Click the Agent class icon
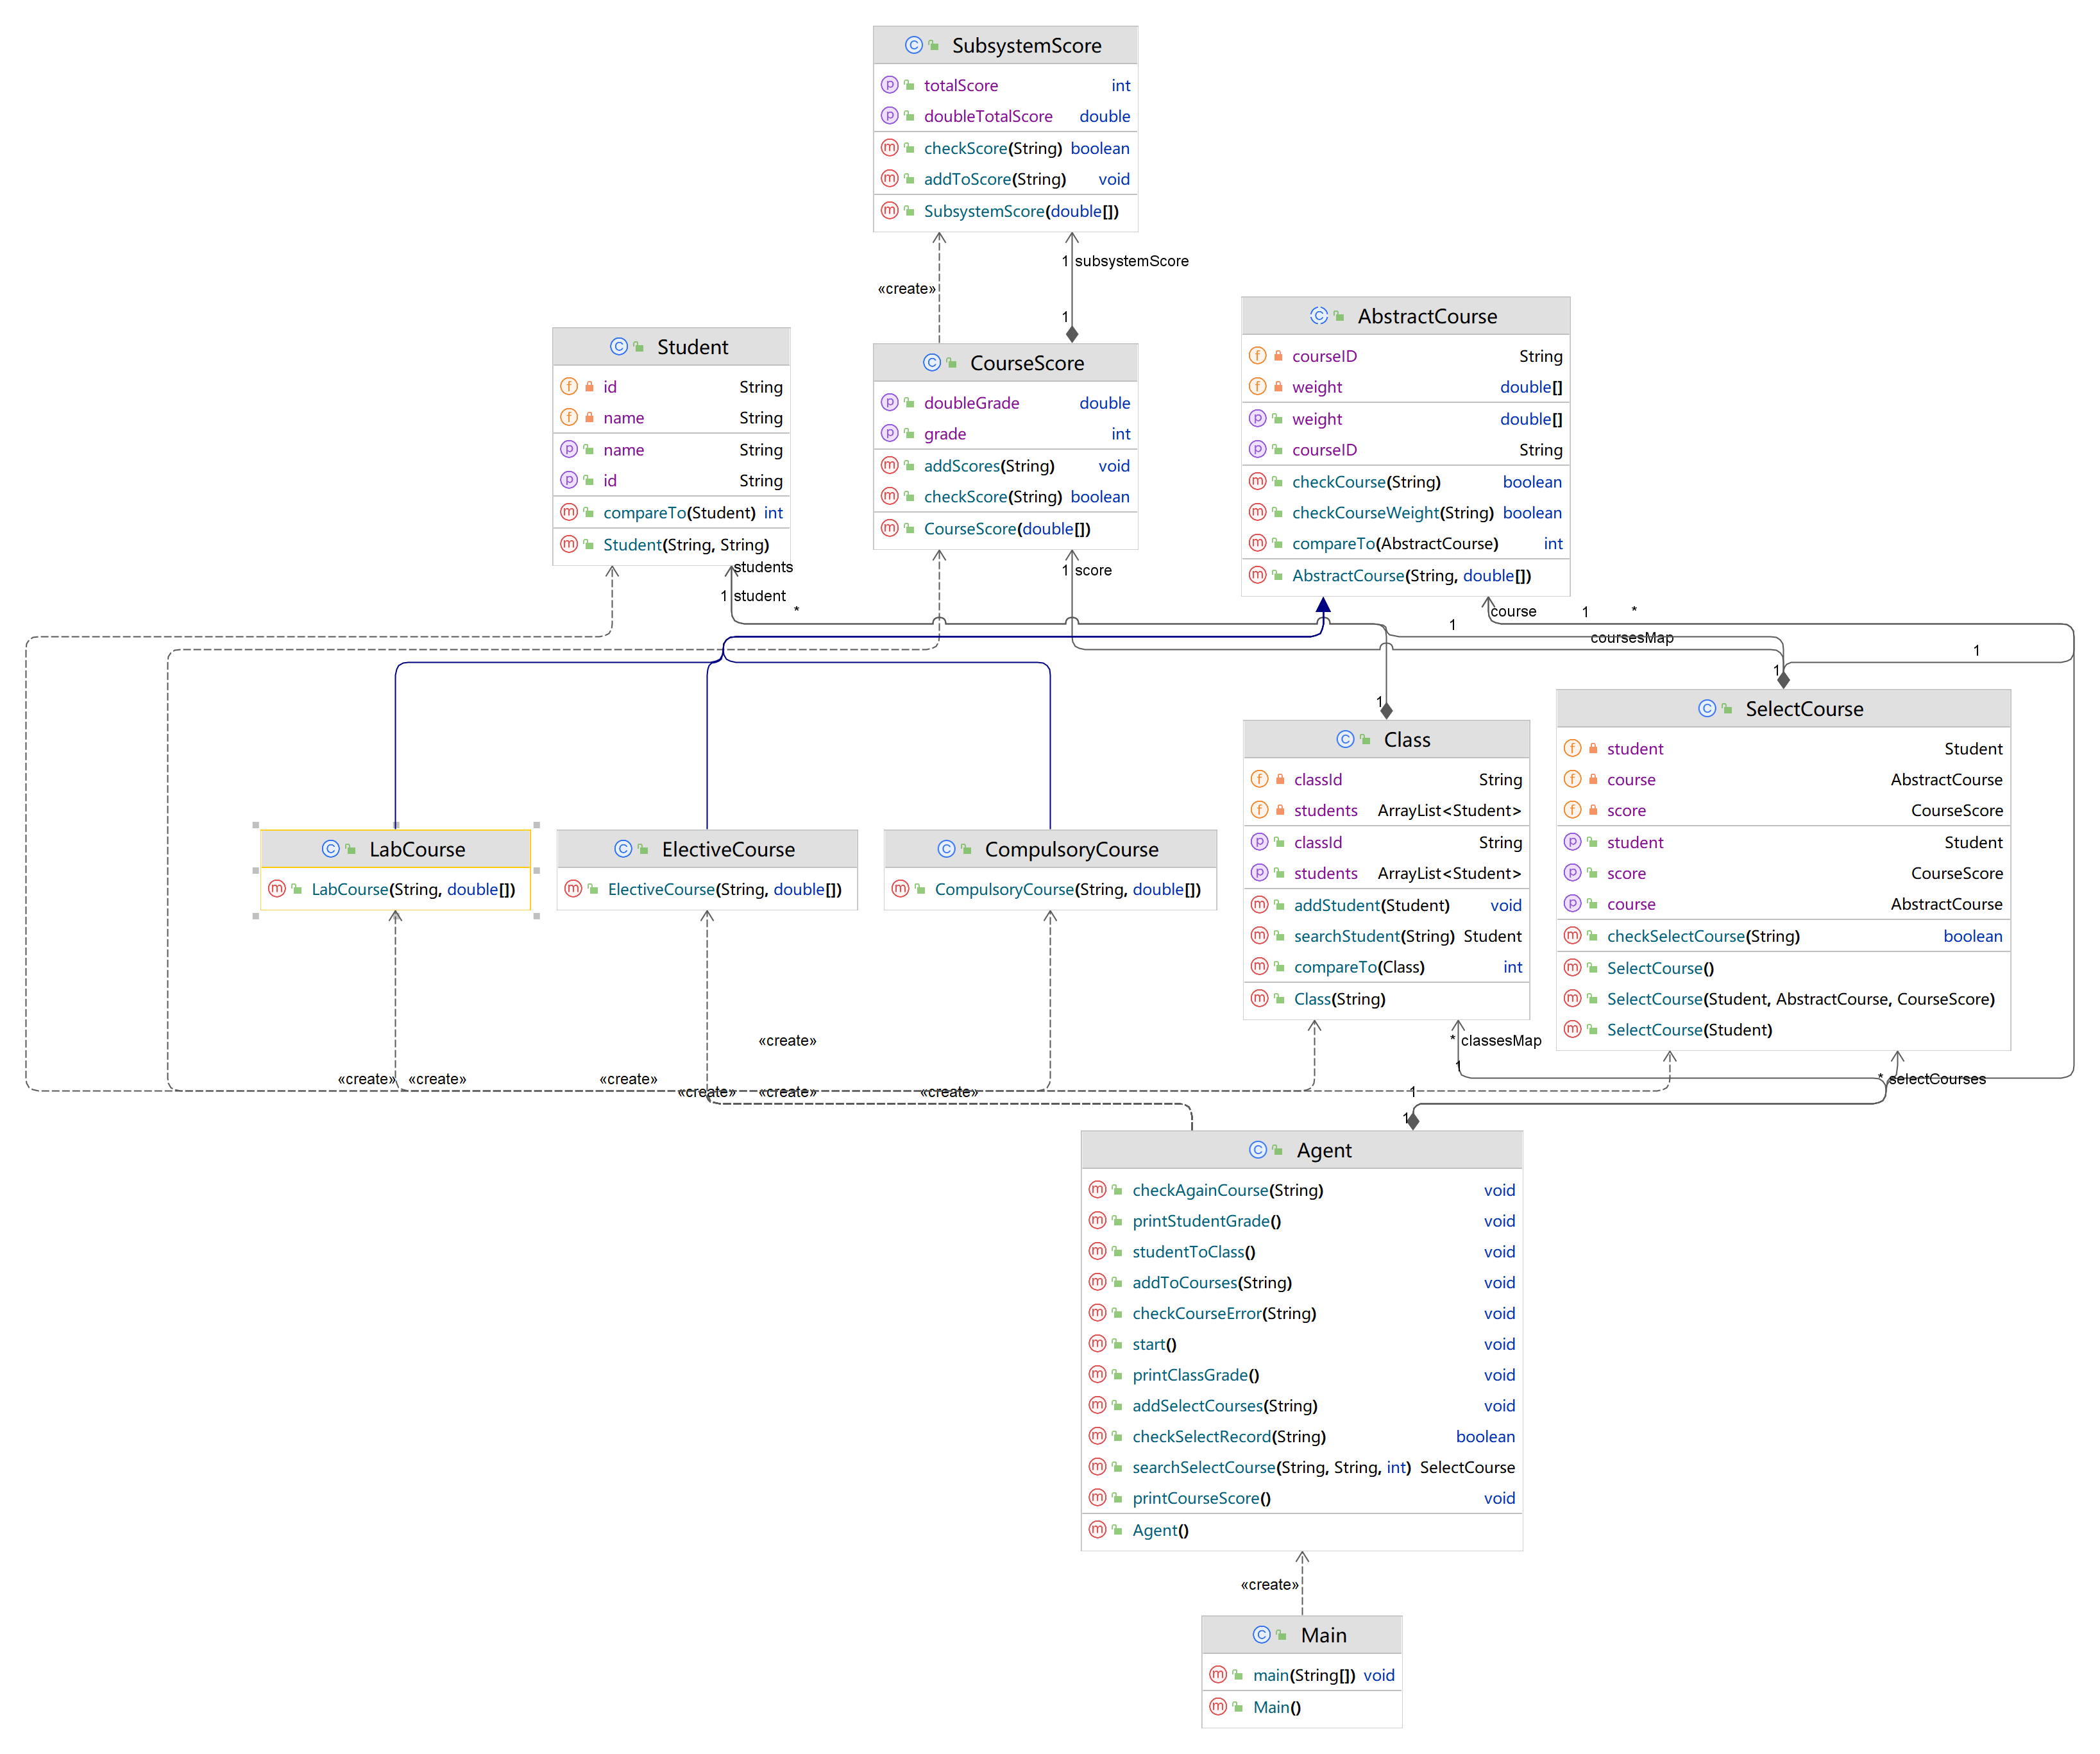This screenshot has width=2100, height=1754. (x=1257, y=1150)
